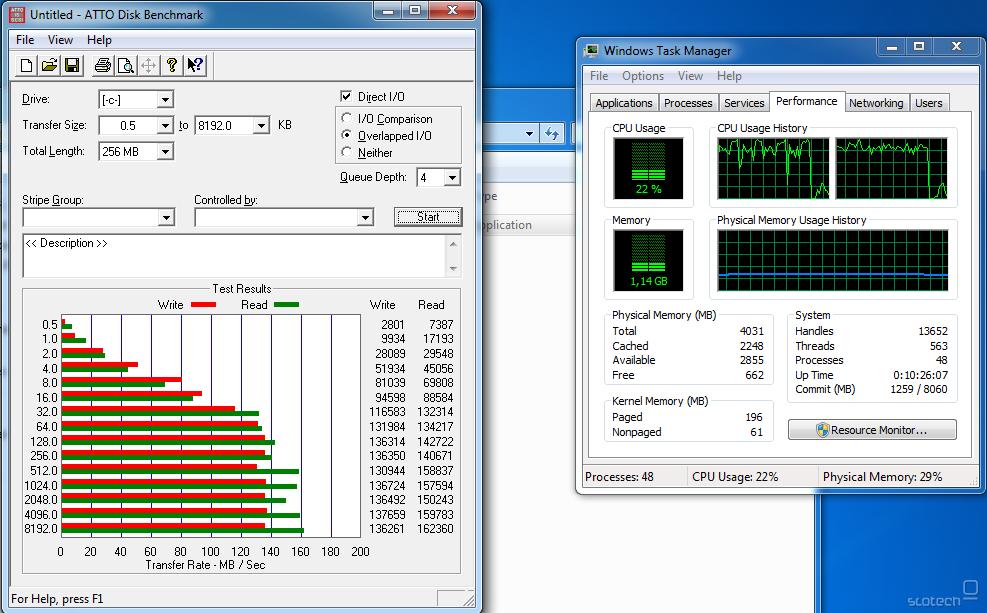Screen dimensions: 987x613
Task: Switch to the Processes tab in Task Manager
Action: pos(688,103)
